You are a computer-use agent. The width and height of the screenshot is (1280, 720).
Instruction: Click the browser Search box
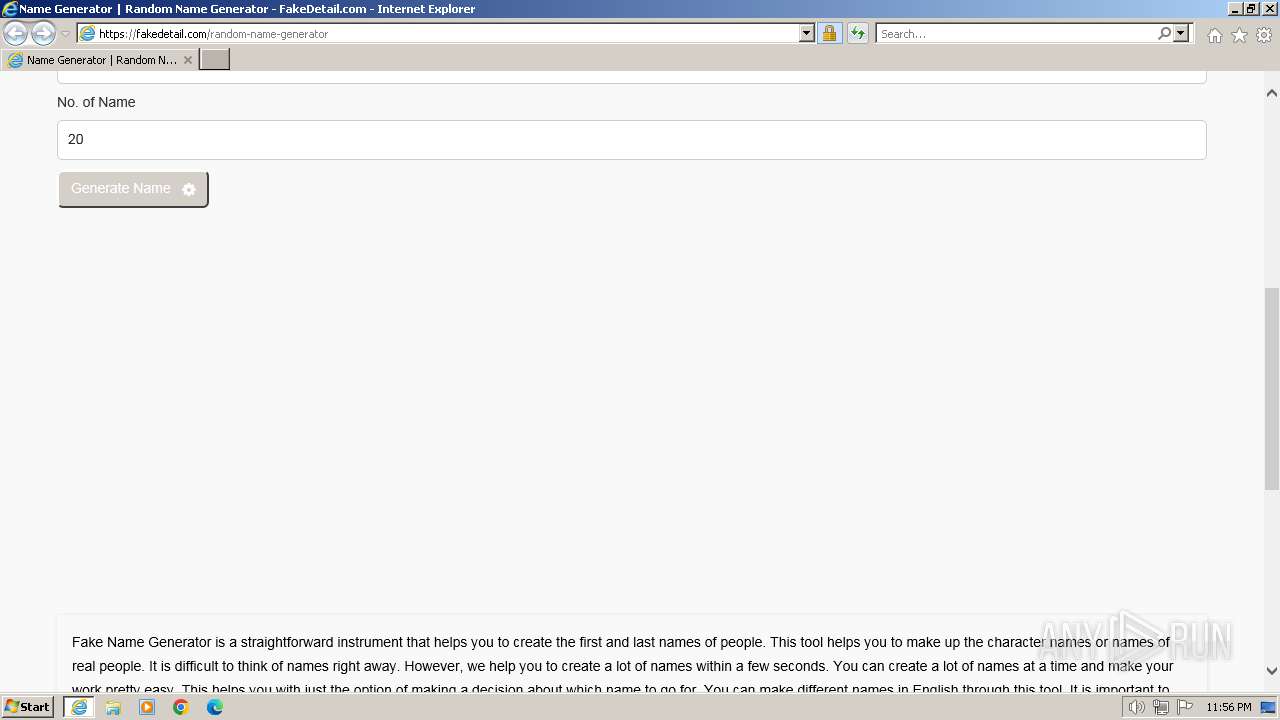[1015, 34]
